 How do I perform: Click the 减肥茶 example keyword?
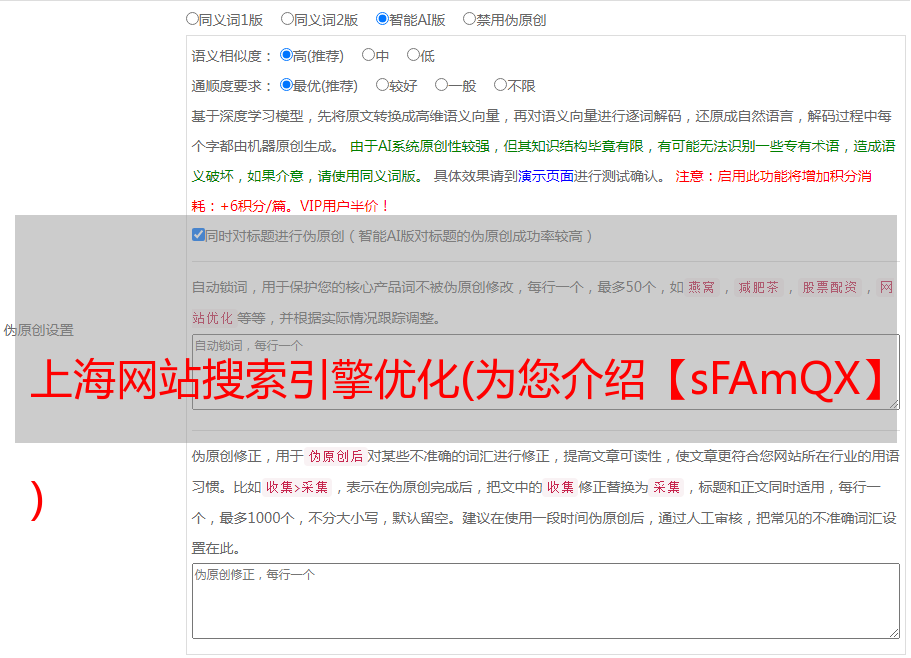[x=758, y=287]
